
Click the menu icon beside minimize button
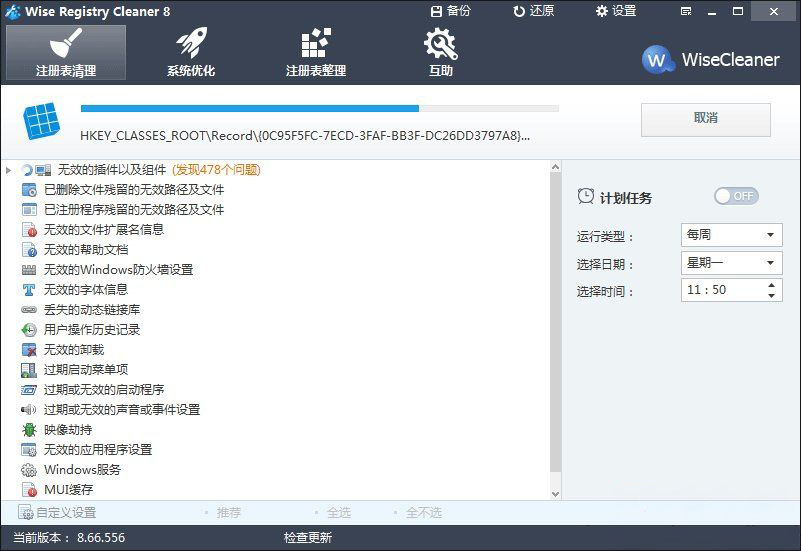(686, 11)
